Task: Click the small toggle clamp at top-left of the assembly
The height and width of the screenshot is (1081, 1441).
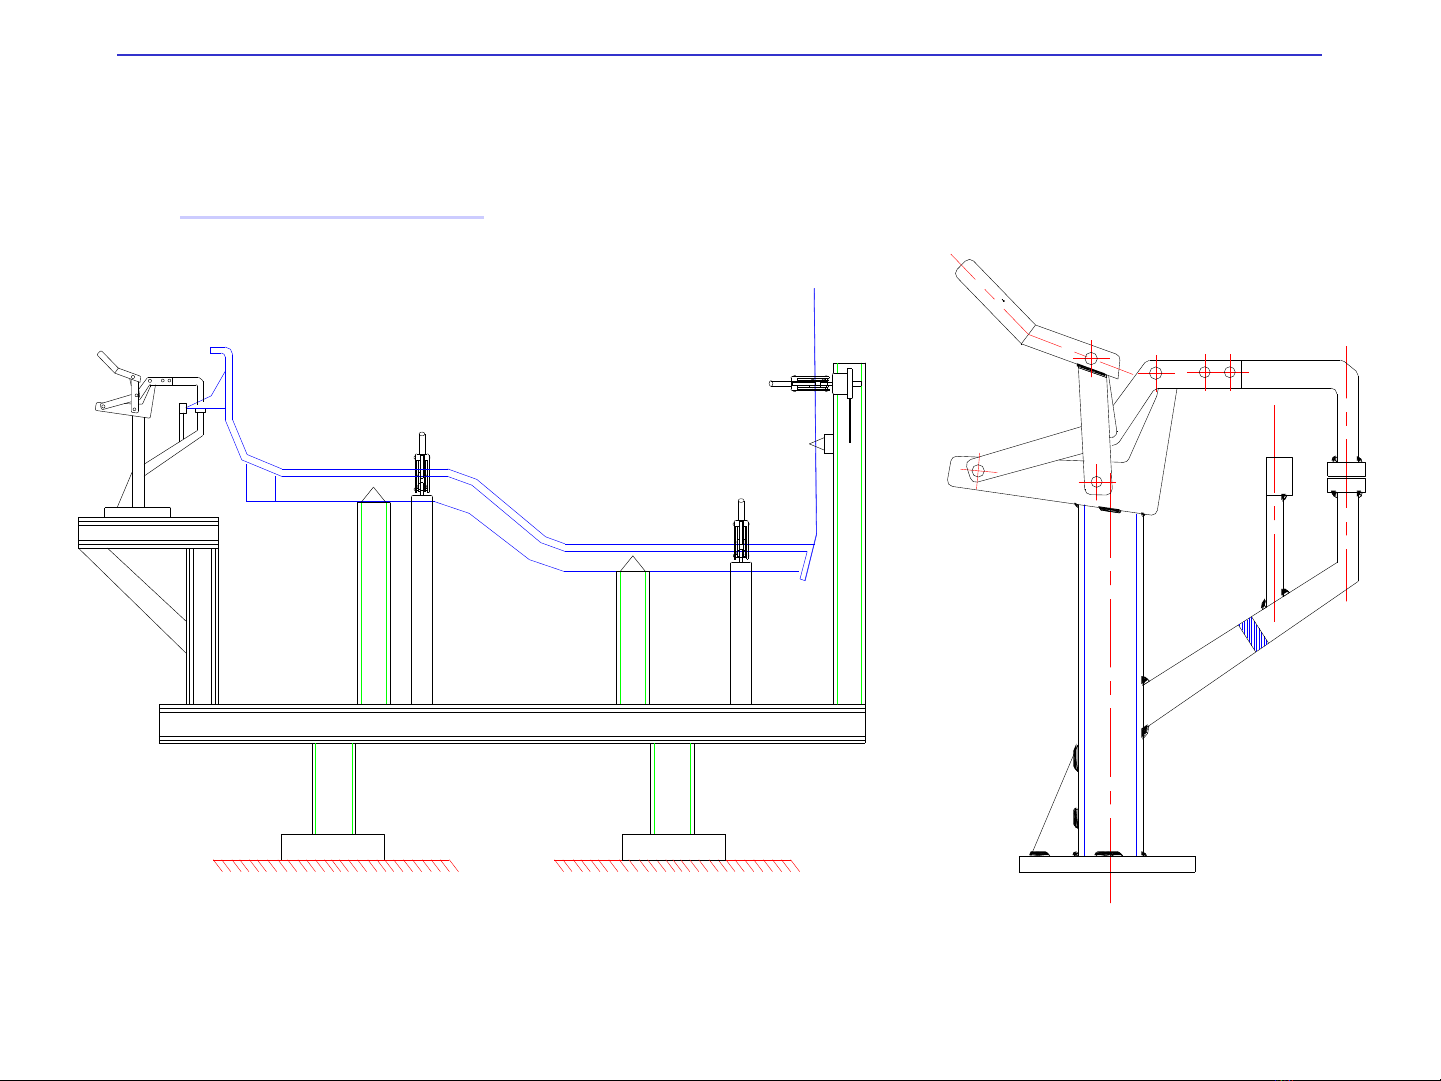Action: click(x=128, y=392)
